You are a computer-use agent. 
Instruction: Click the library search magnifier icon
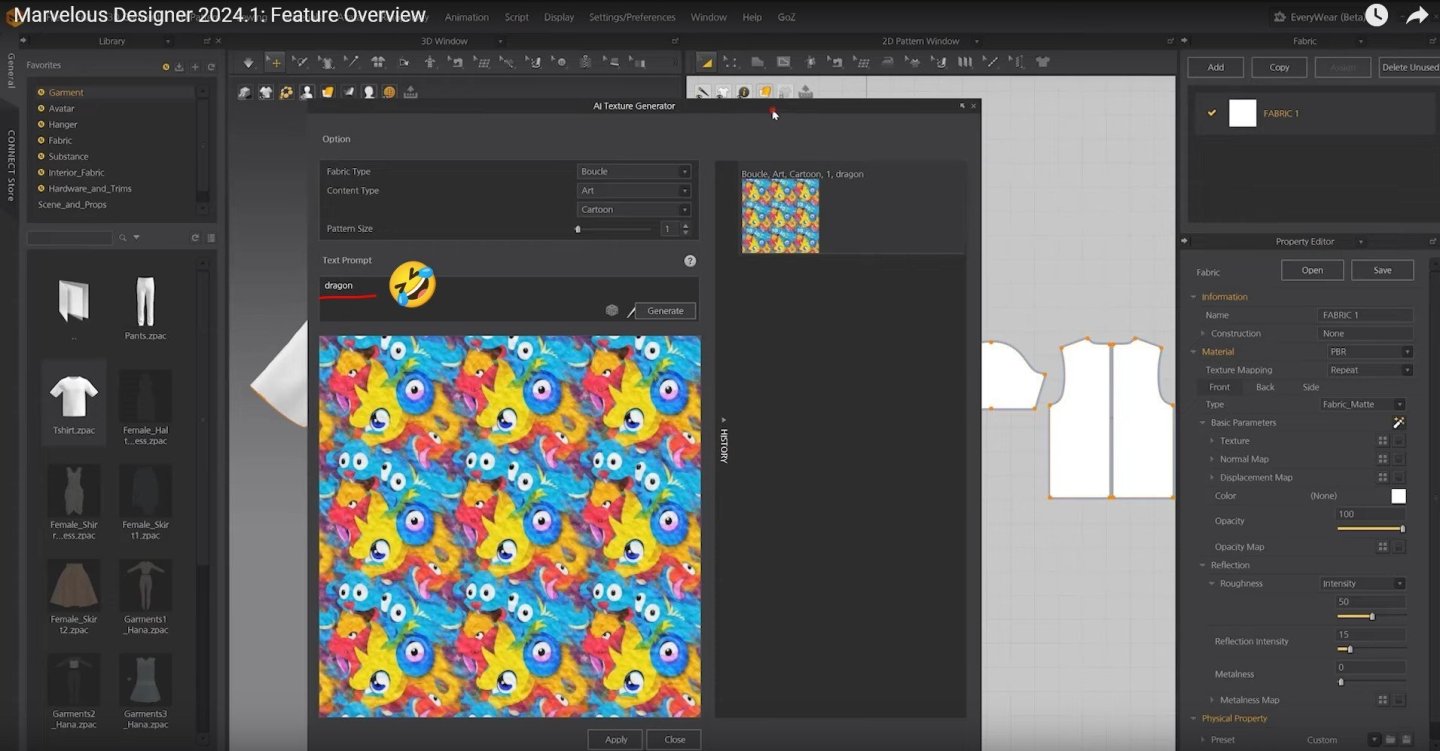point(123,238)
